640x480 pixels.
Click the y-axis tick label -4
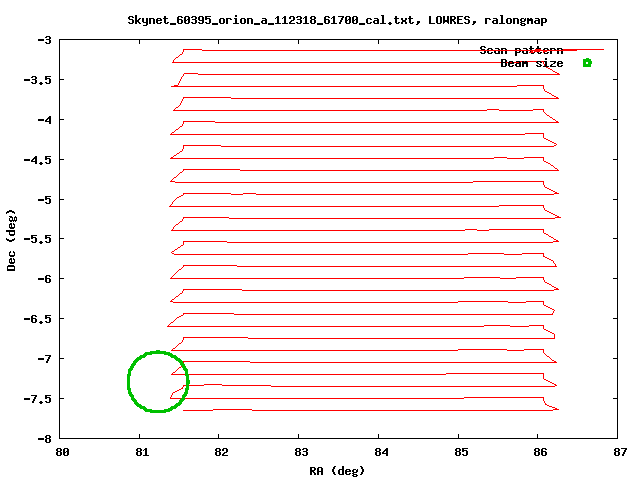click(44, 120)
